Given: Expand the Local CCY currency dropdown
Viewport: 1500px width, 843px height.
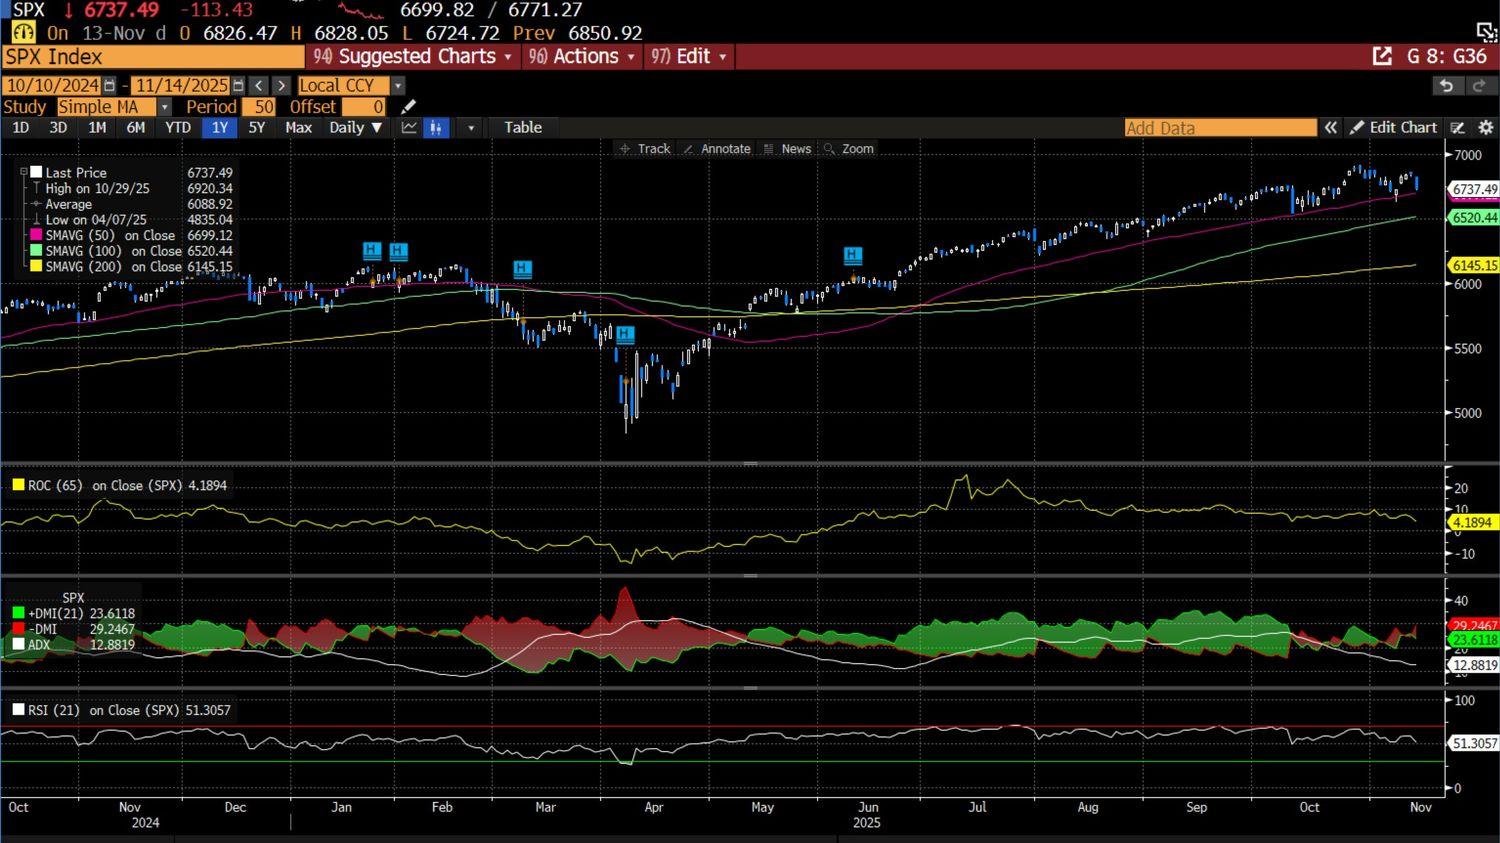Looking at the screenshot, I should tap(398, 86).
